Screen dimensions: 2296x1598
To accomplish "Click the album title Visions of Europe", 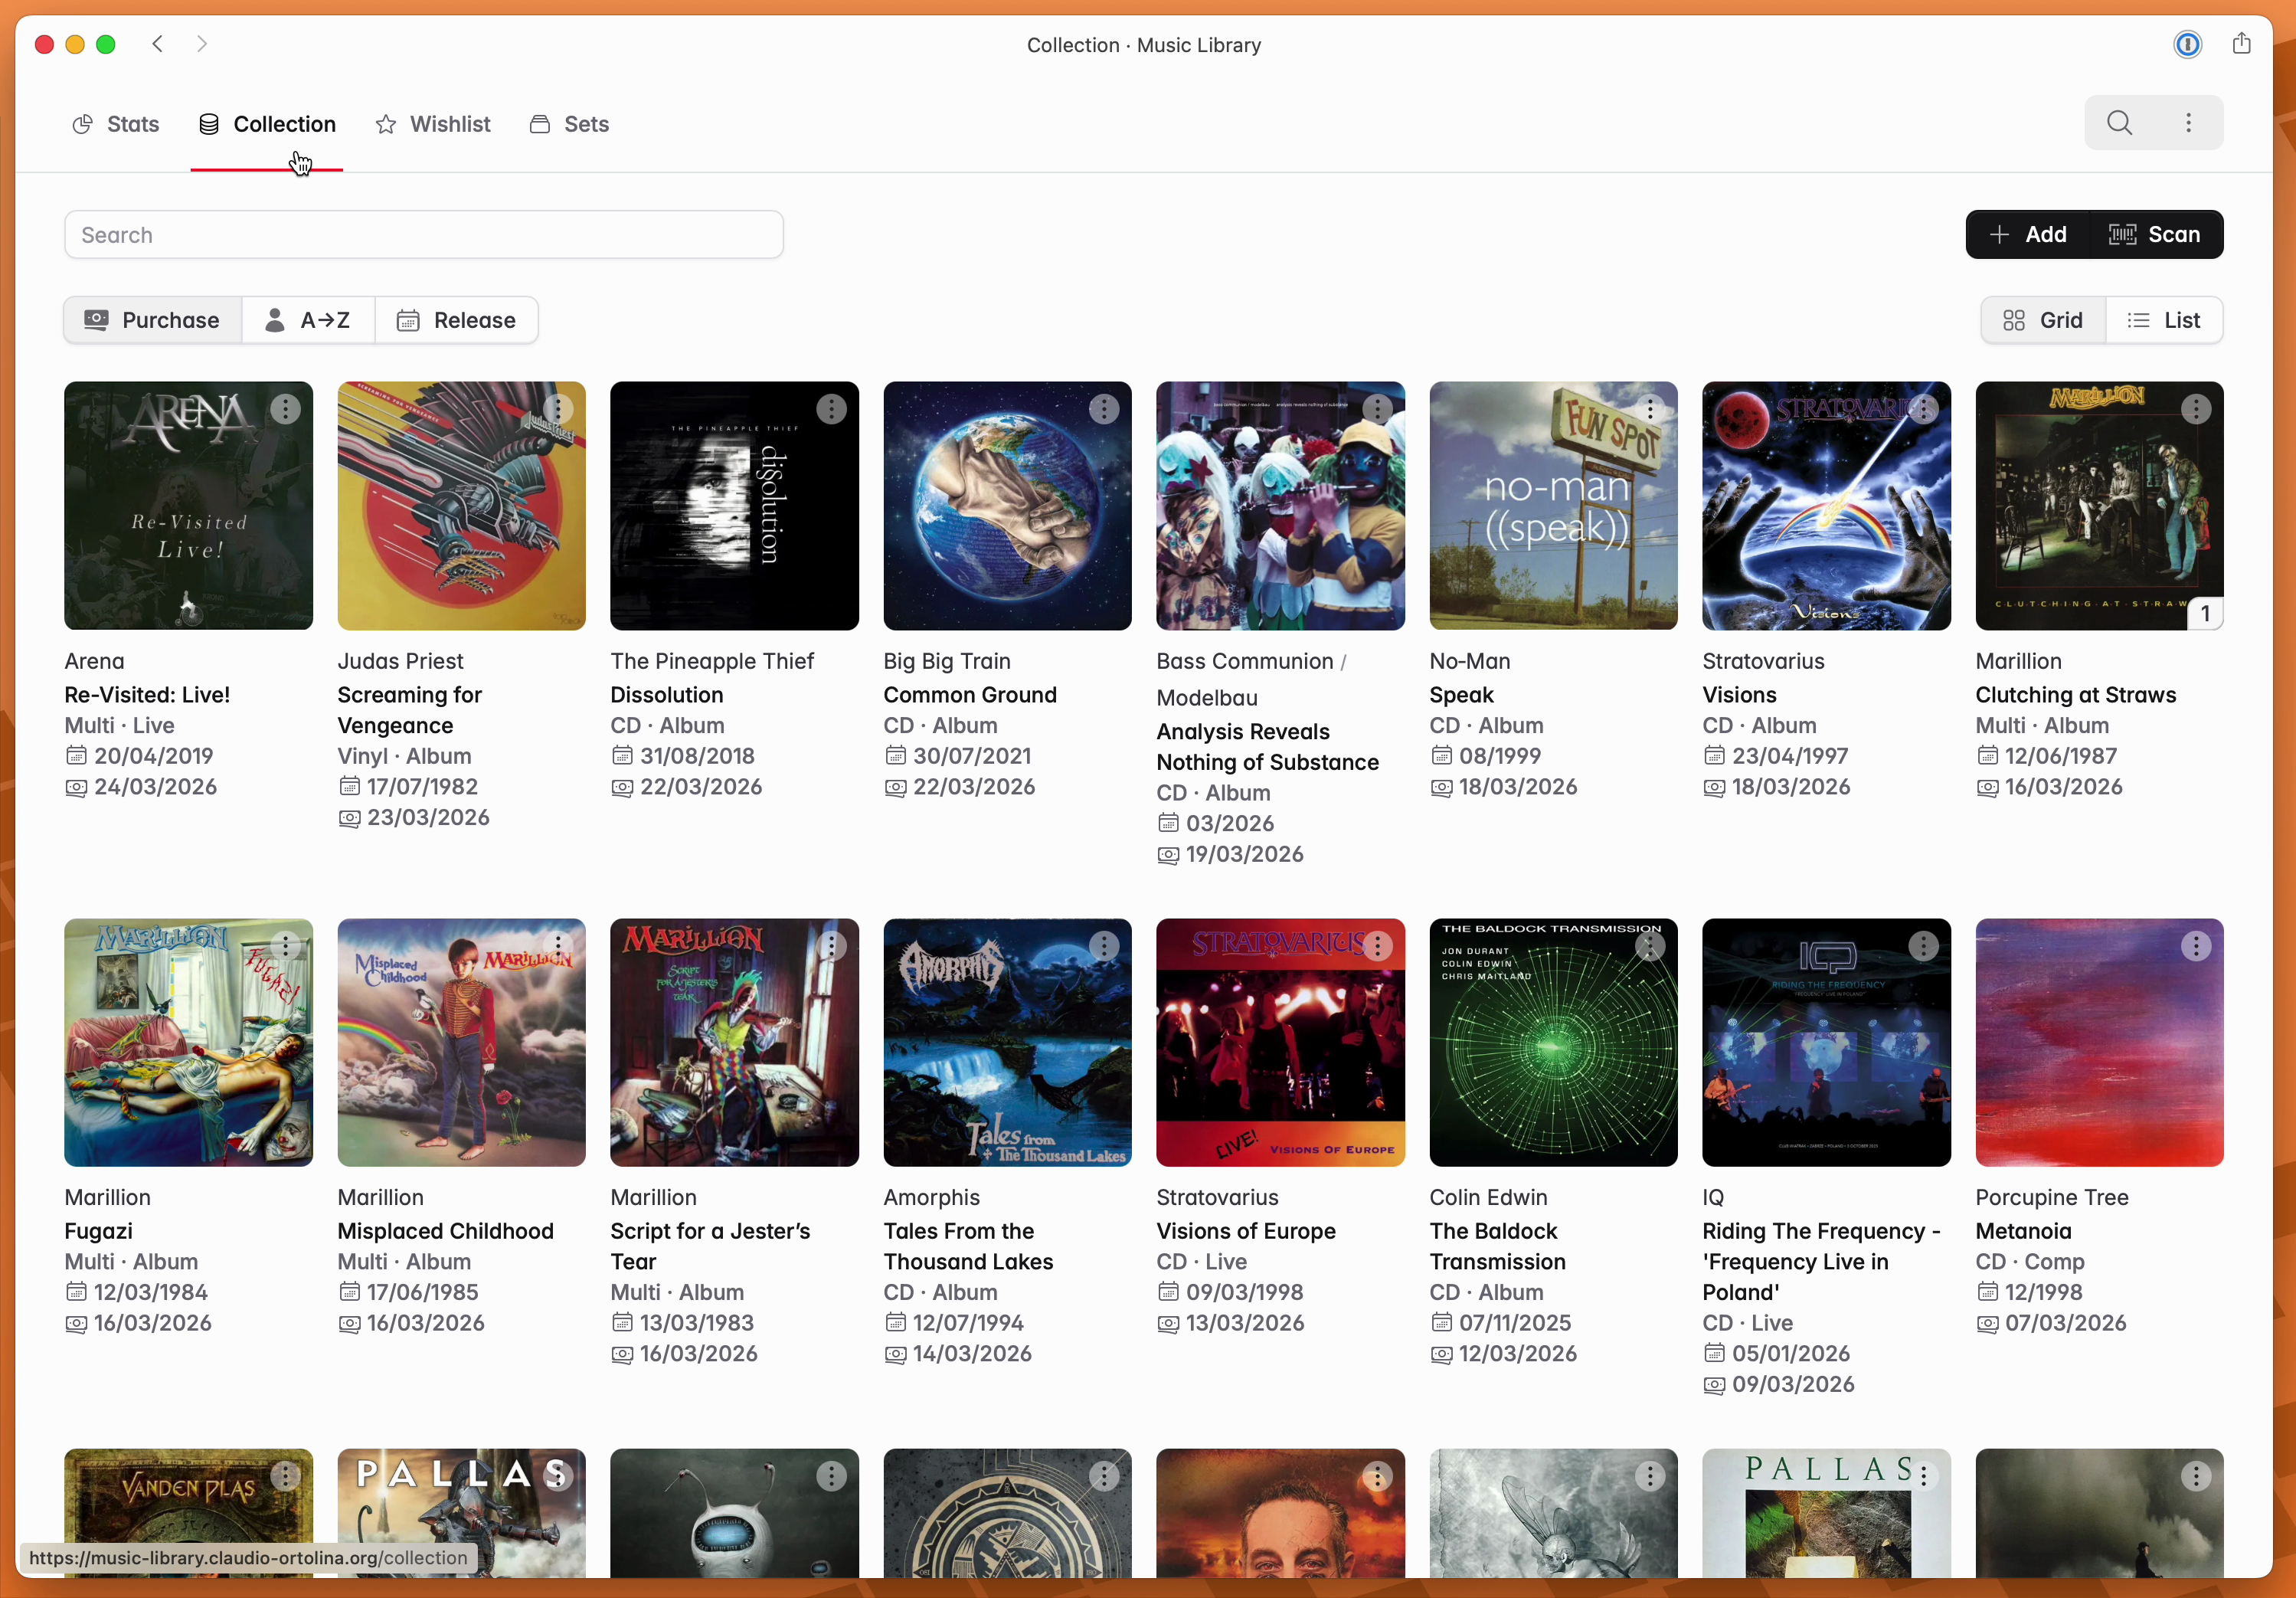I will [x=1246, y=1231].
